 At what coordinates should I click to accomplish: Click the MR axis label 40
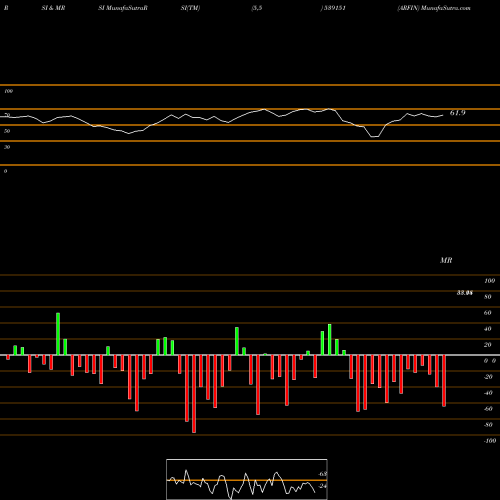[x=487, y=329]
